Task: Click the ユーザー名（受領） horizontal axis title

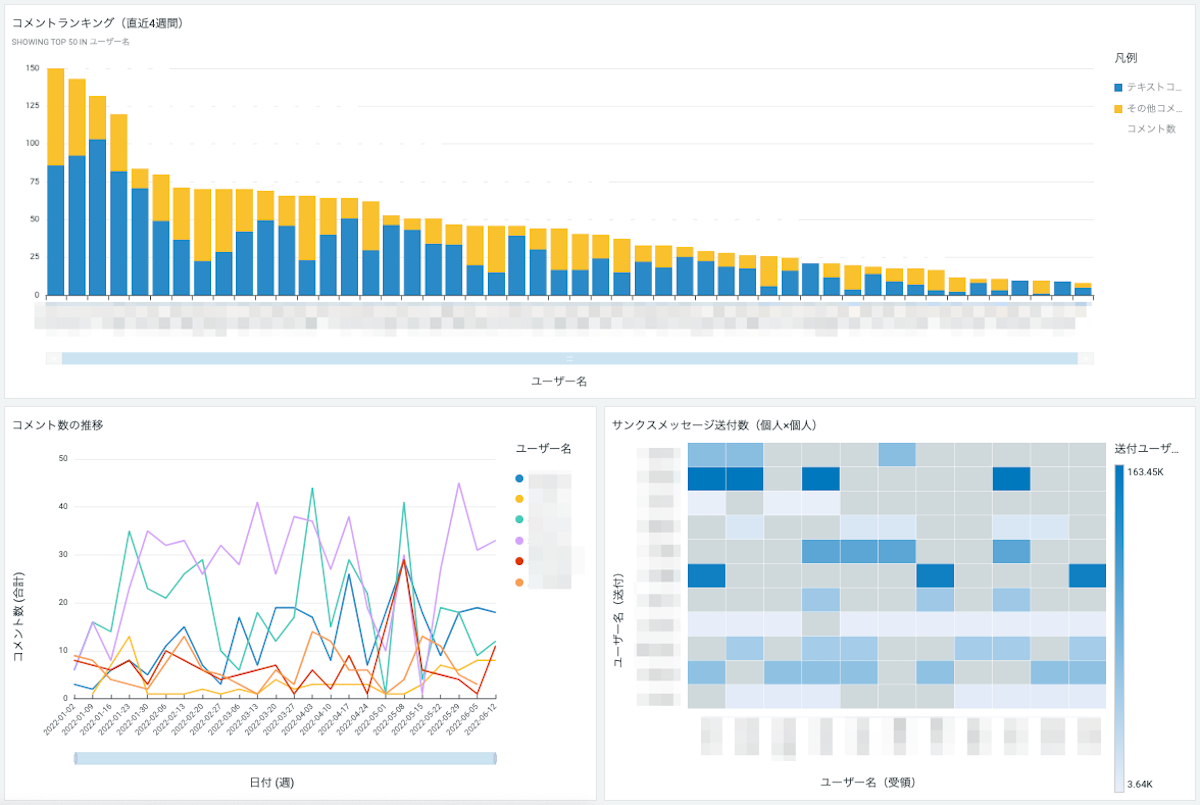Action: [x=868, y=782]
